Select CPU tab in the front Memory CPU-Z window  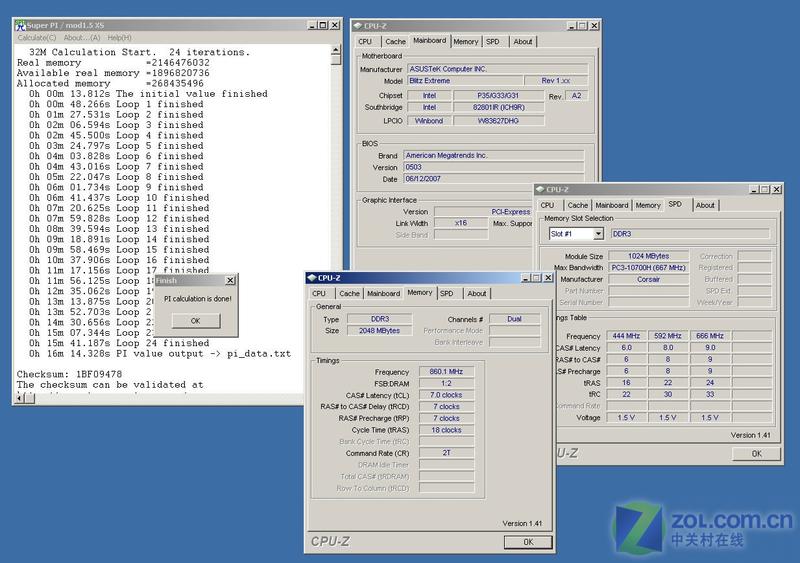pos(319,293)
